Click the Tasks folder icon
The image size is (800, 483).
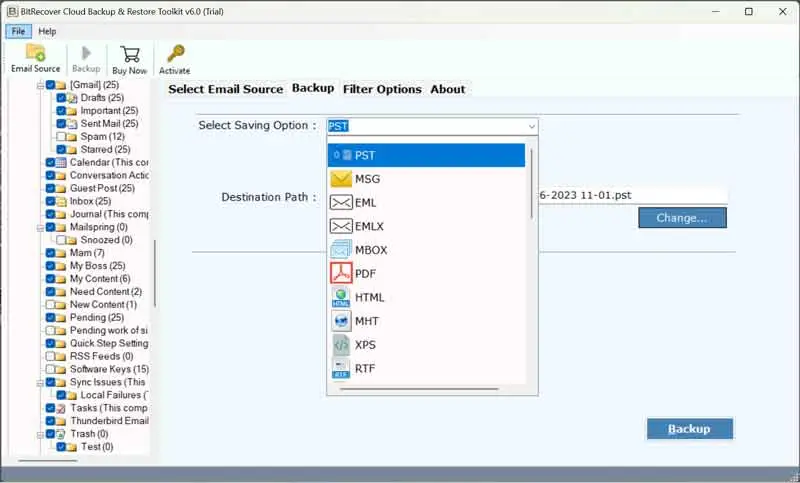(x=61, y=409)
